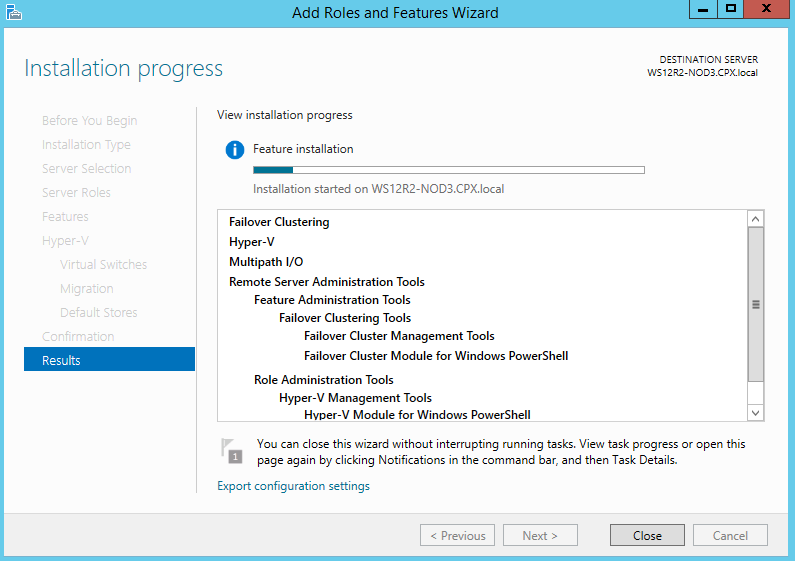This screenshot has width=795, height=561.
Task: Close window with the red X button
Action: (767, 9)
